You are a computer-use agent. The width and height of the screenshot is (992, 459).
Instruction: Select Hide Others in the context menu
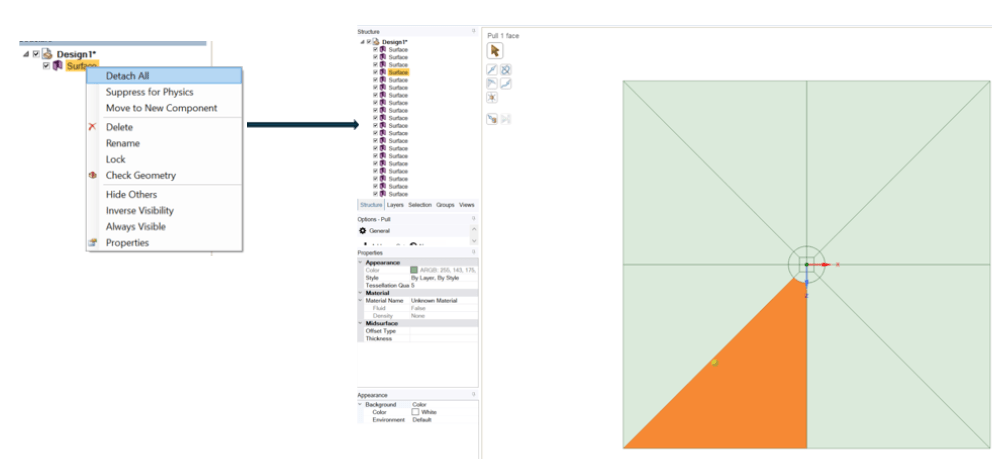(131, 194)
